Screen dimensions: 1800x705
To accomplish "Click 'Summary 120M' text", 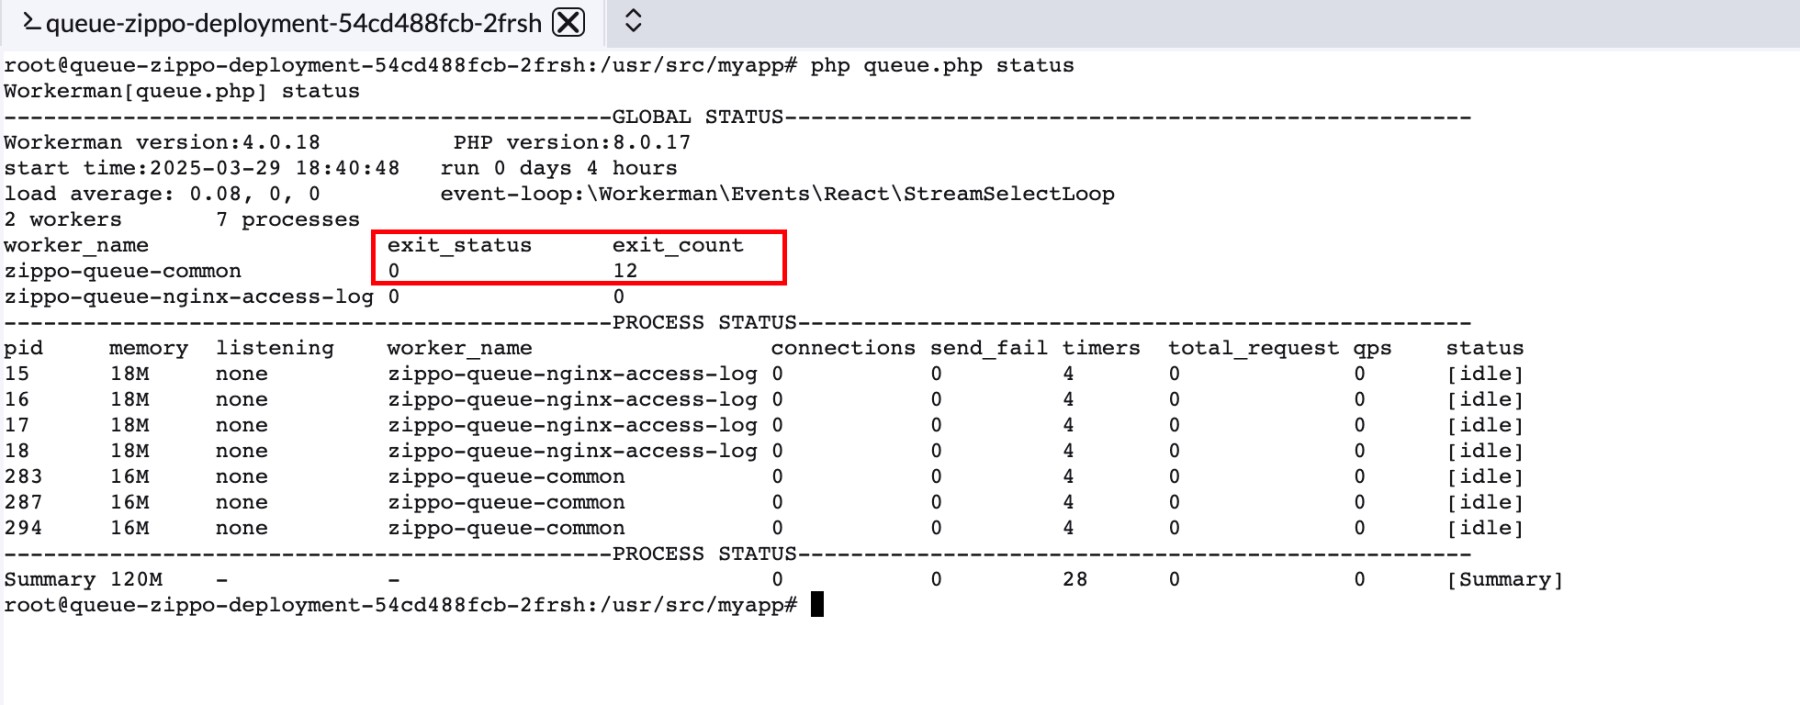I will coord(83,579).
